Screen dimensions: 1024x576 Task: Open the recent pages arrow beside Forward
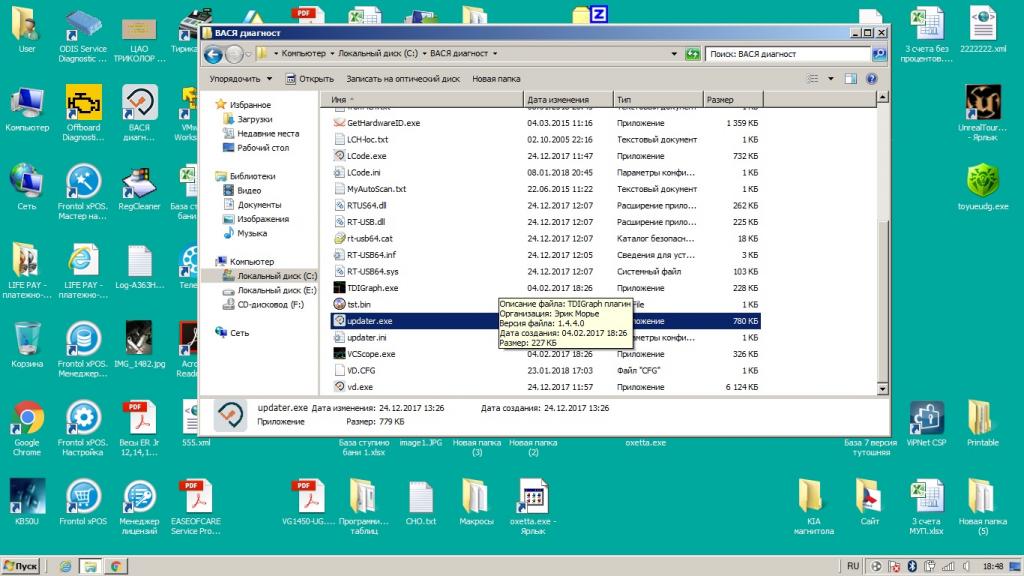[x=249, y=54]
